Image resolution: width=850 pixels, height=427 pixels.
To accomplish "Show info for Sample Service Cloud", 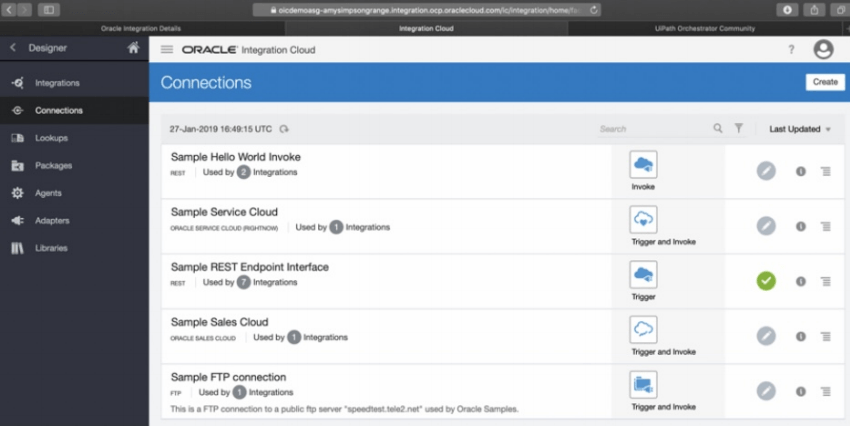I will [801, 226].
